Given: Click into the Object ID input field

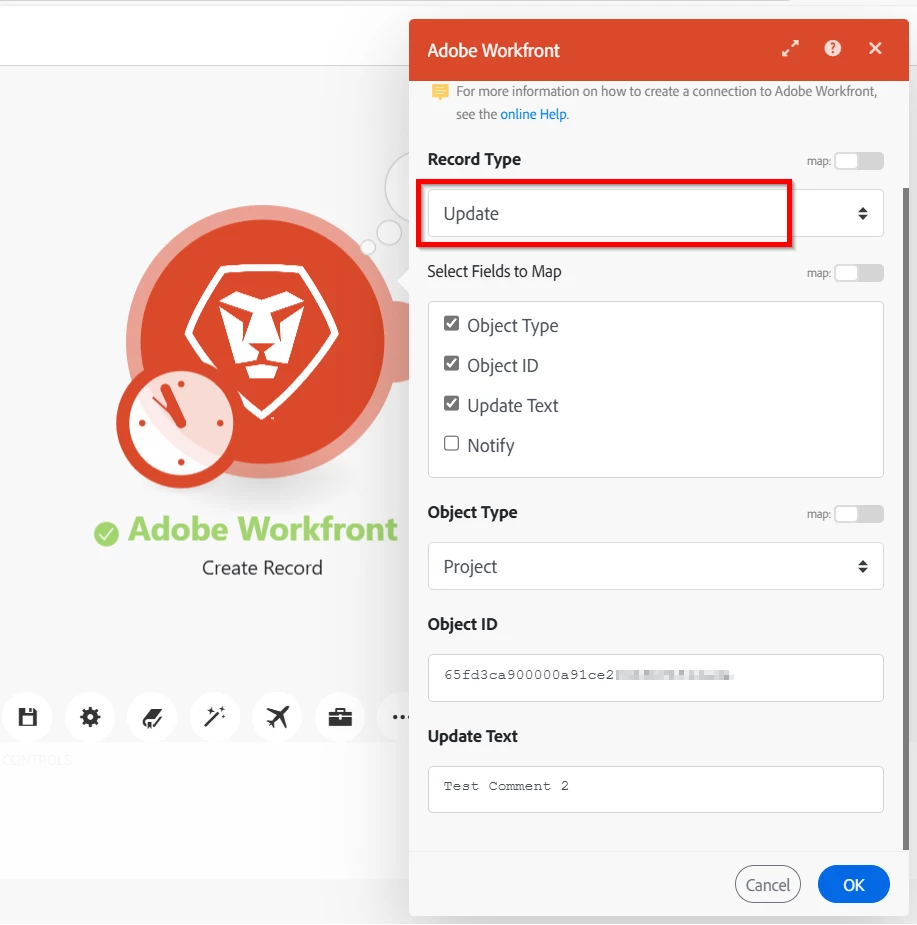Looking at the screenshot, I should coord(656,678).
